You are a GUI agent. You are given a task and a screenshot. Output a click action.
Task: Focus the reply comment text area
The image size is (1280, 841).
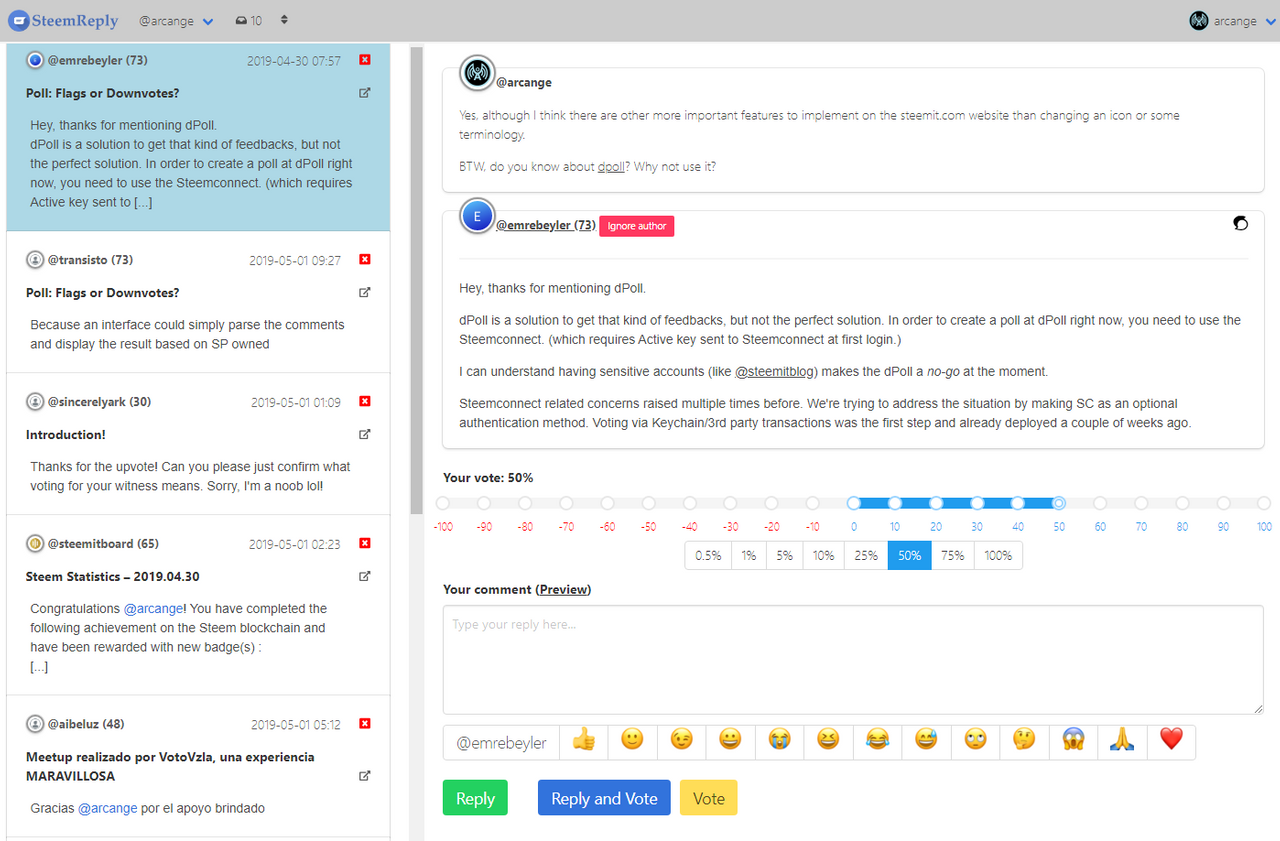(x=853, y=660)
